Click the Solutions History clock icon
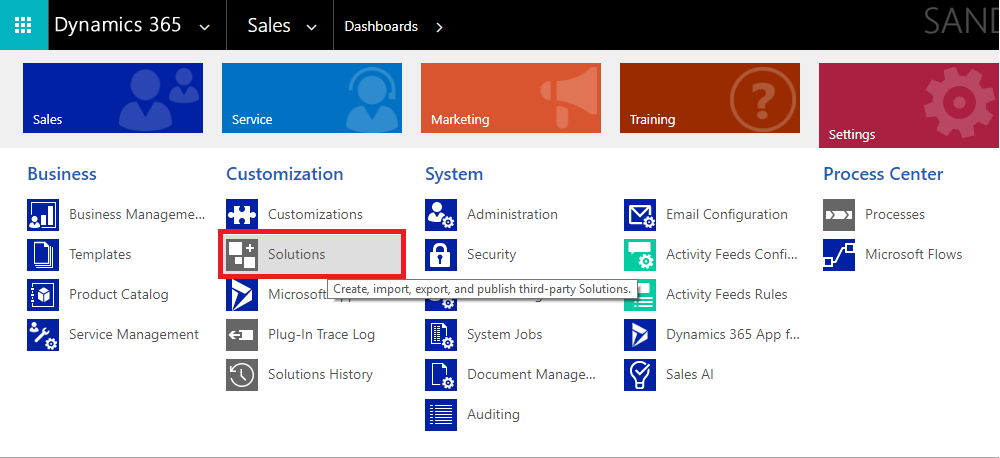 pyautogui.click(x=242, y=375)
